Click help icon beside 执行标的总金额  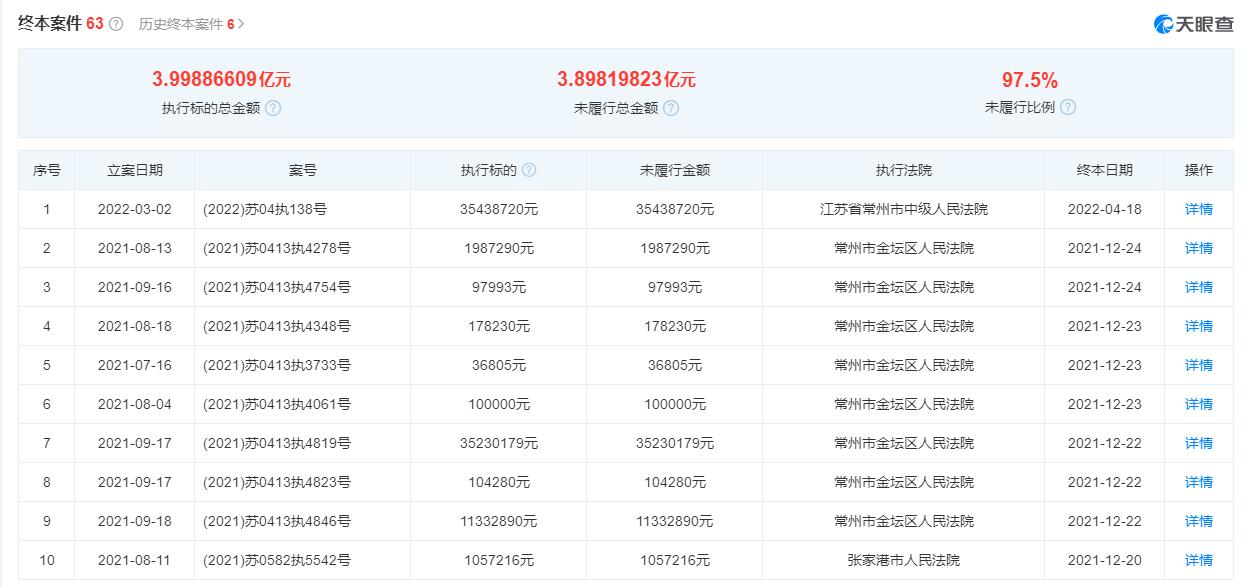coord(273,108)
